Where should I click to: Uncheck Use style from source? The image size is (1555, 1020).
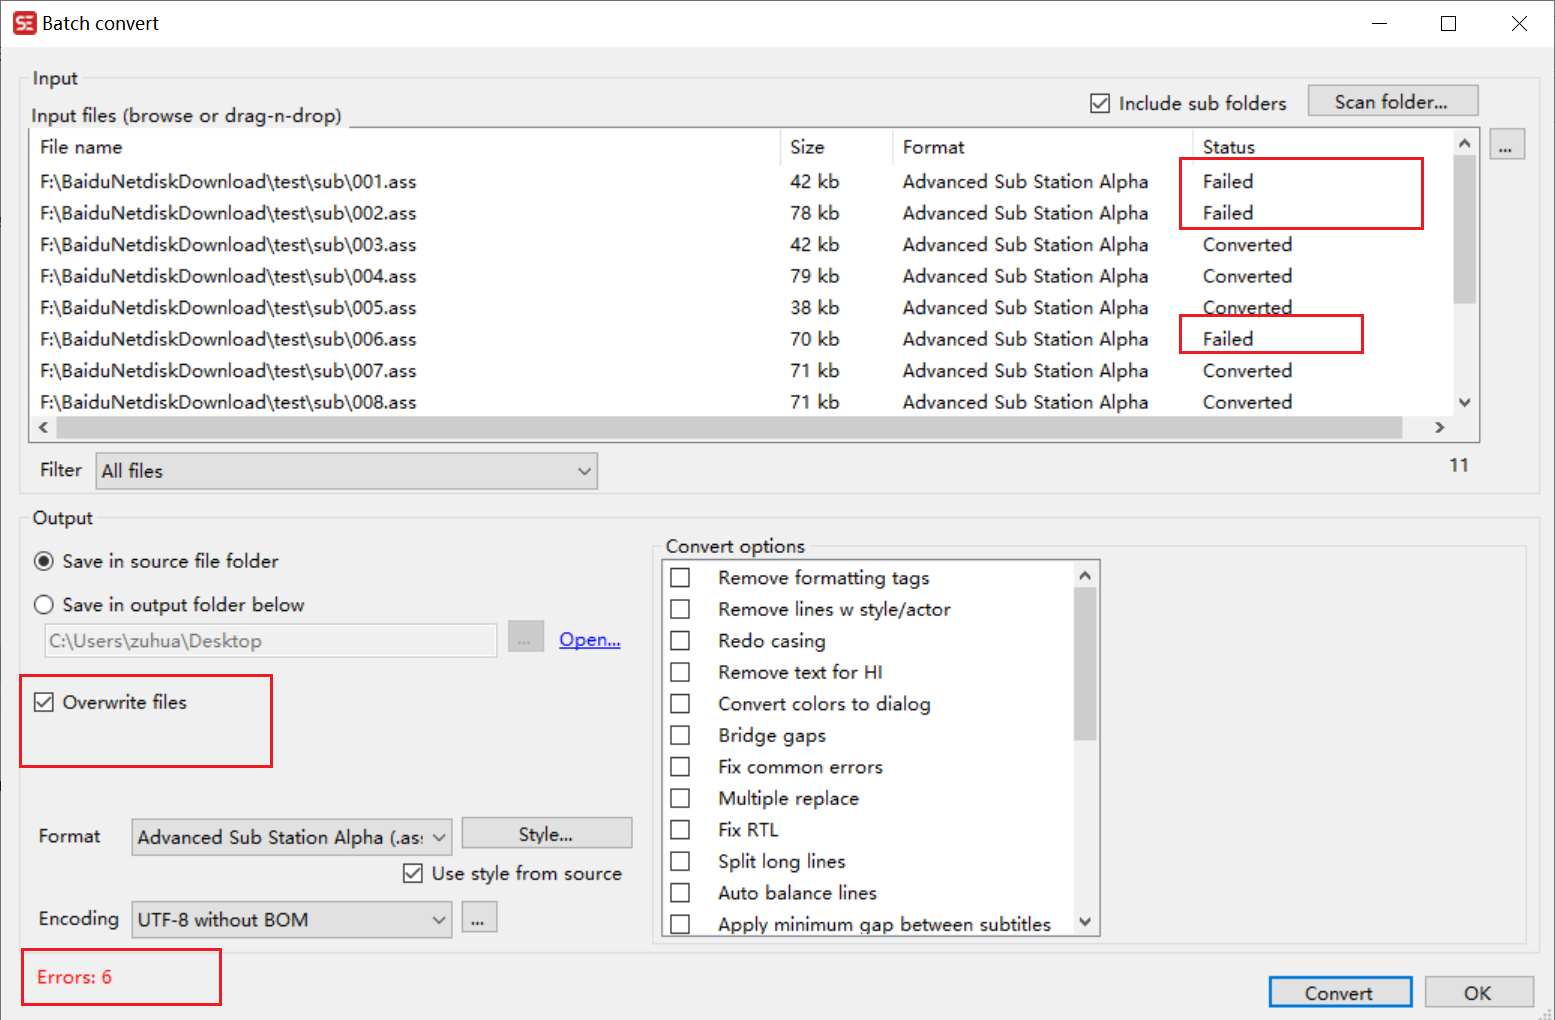413,872
